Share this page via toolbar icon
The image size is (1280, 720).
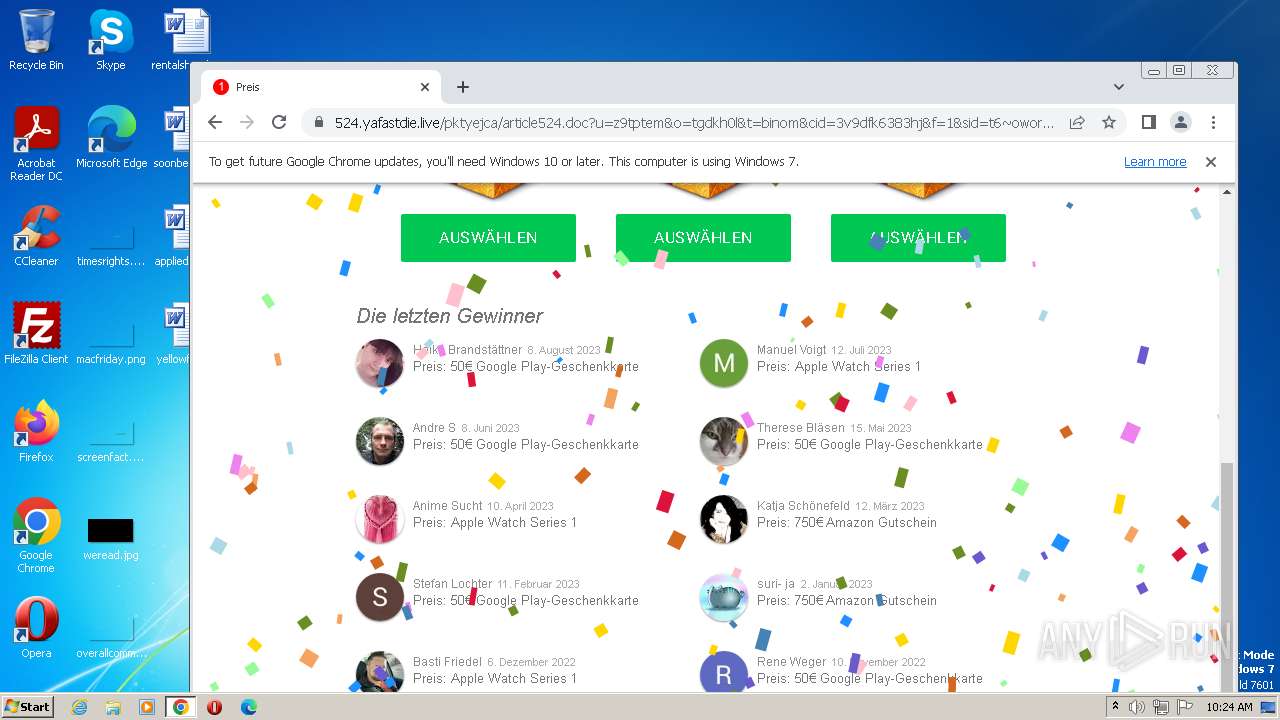click(x=1077, y=122)
